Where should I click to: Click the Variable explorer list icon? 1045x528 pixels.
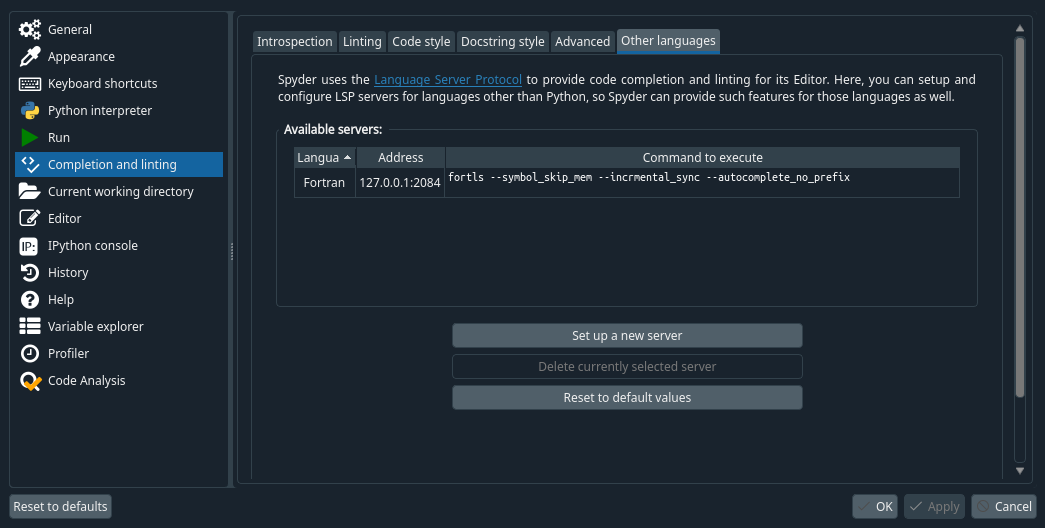[30, 326]
